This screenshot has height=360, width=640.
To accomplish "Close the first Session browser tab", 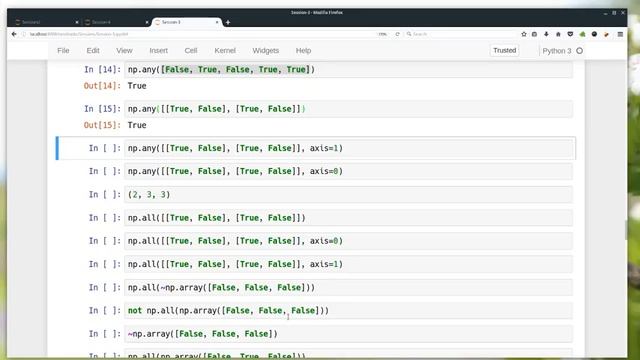I will (77, 22).
